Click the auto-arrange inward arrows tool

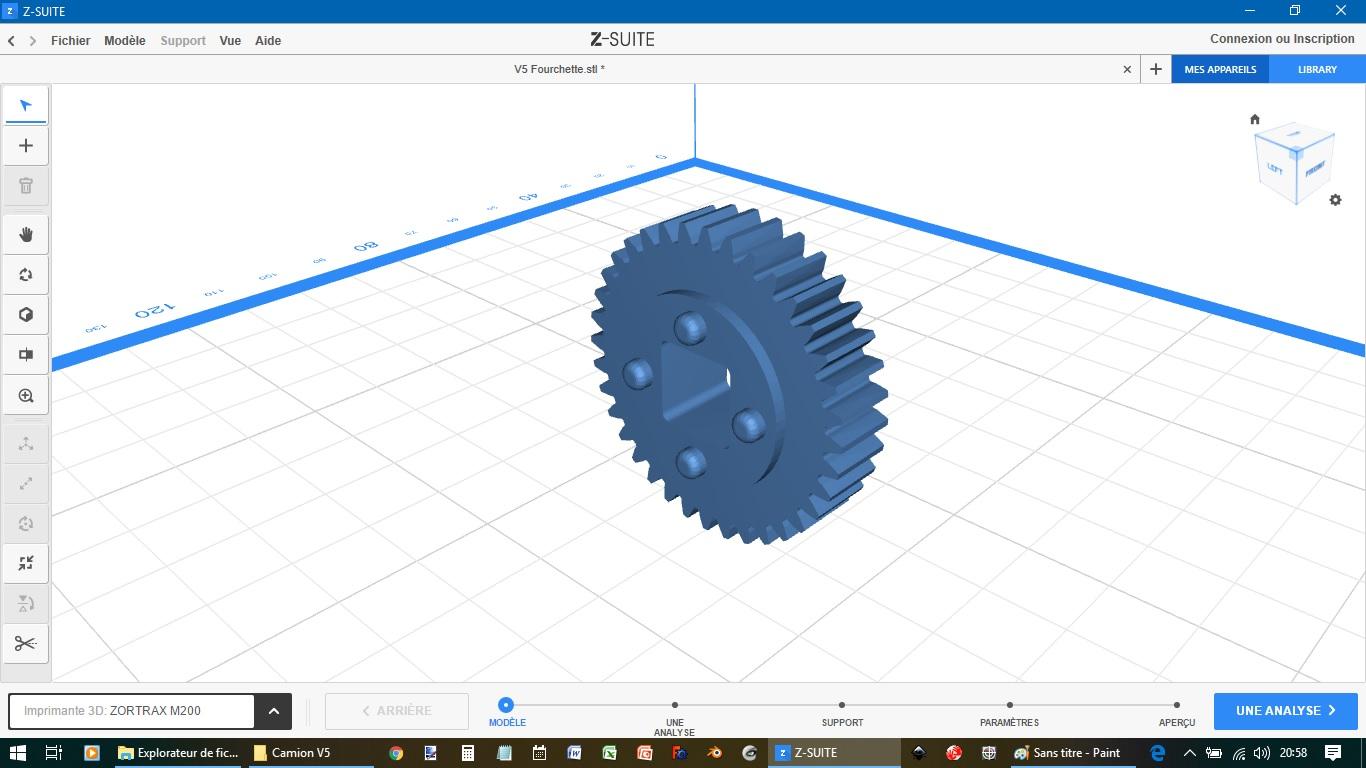26,563
